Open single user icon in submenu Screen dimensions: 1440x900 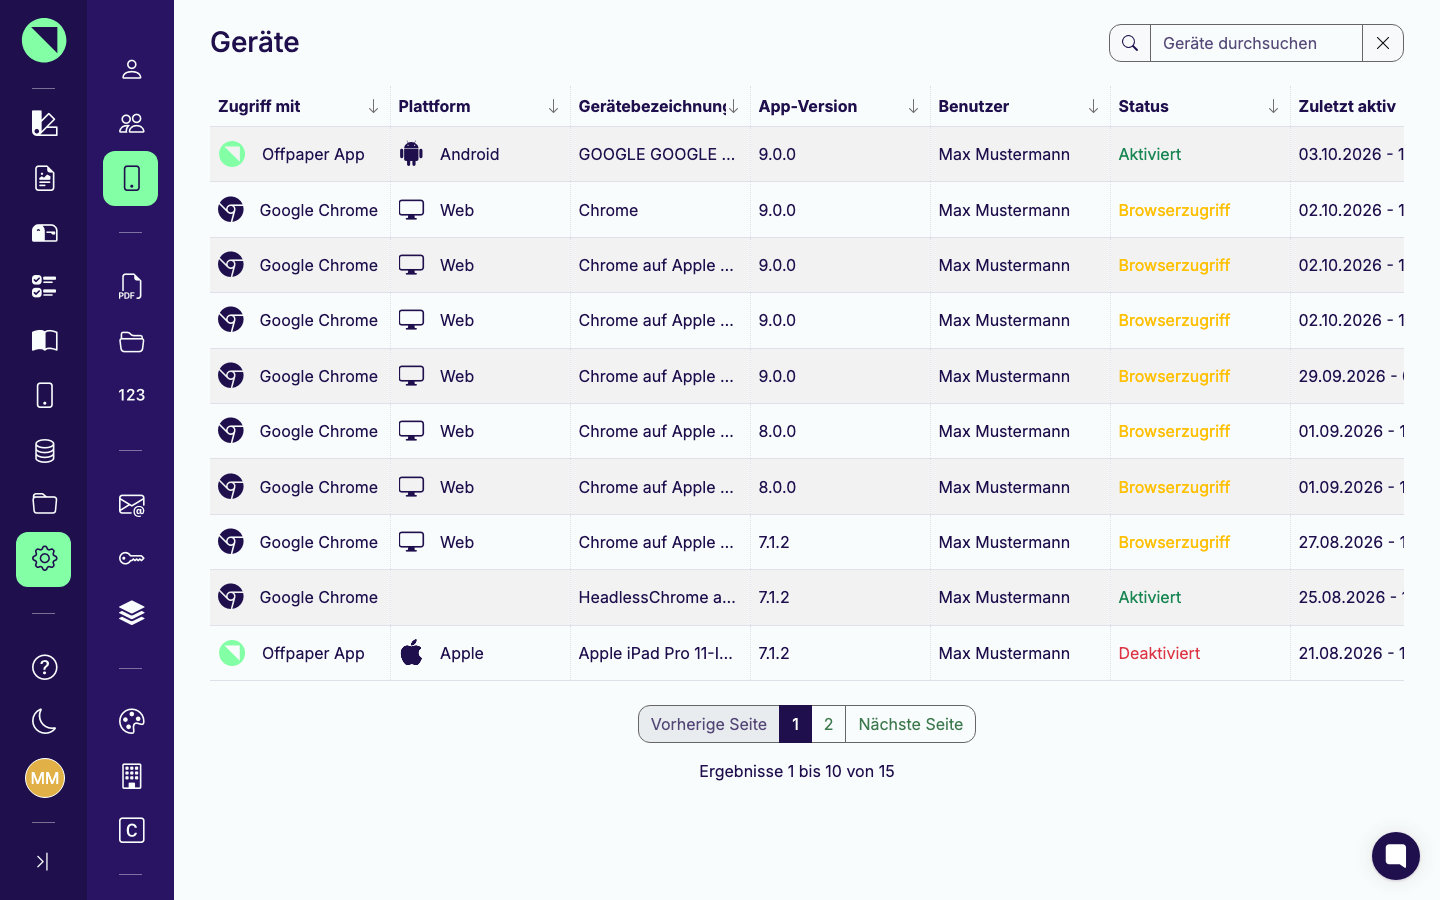[x=131, y=69]
